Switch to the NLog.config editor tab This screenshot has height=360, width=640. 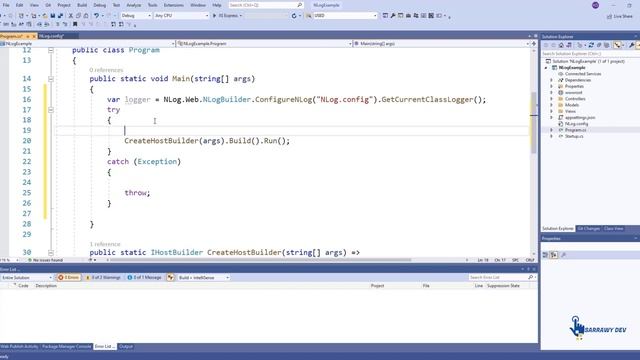51,36
